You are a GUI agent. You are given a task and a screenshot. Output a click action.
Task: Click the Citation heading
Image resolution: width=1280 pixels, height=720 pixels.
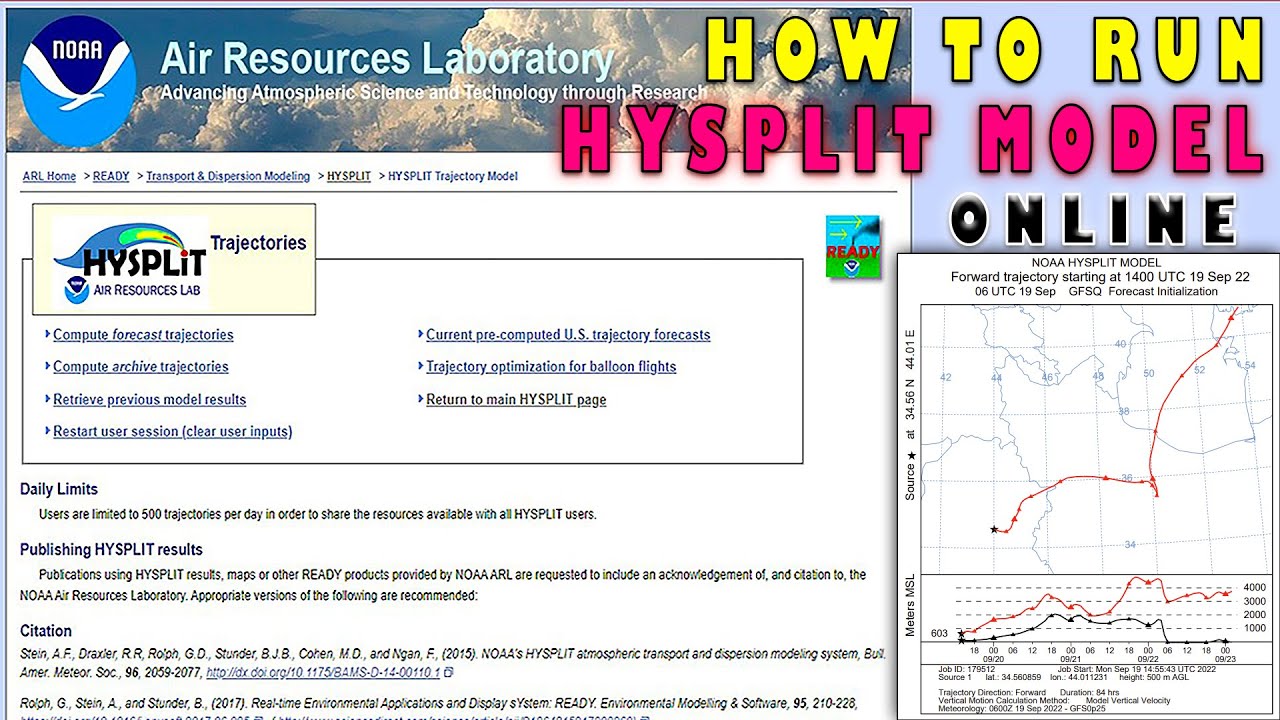(x=46, y=631)
